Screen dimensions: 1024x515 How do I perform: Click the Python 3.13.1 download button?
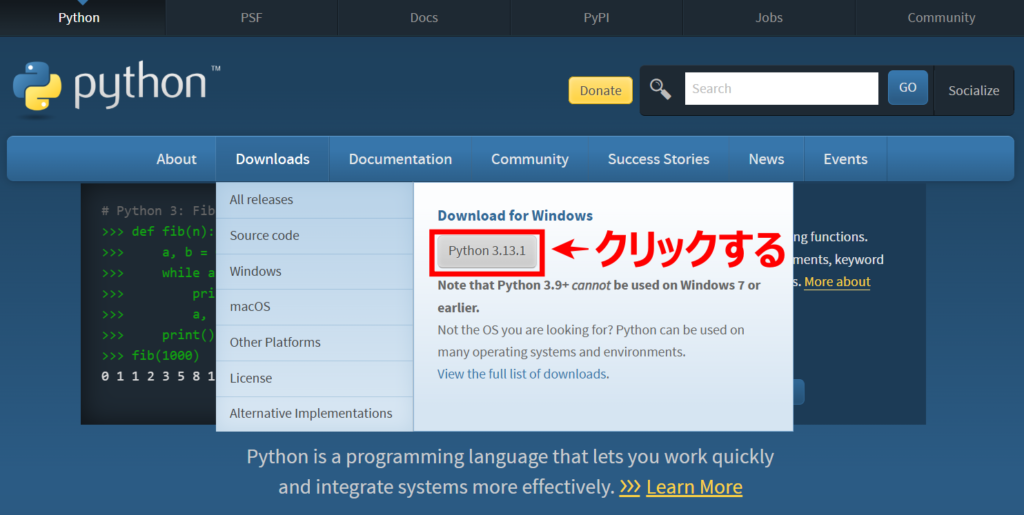click(x=487, y=251)
